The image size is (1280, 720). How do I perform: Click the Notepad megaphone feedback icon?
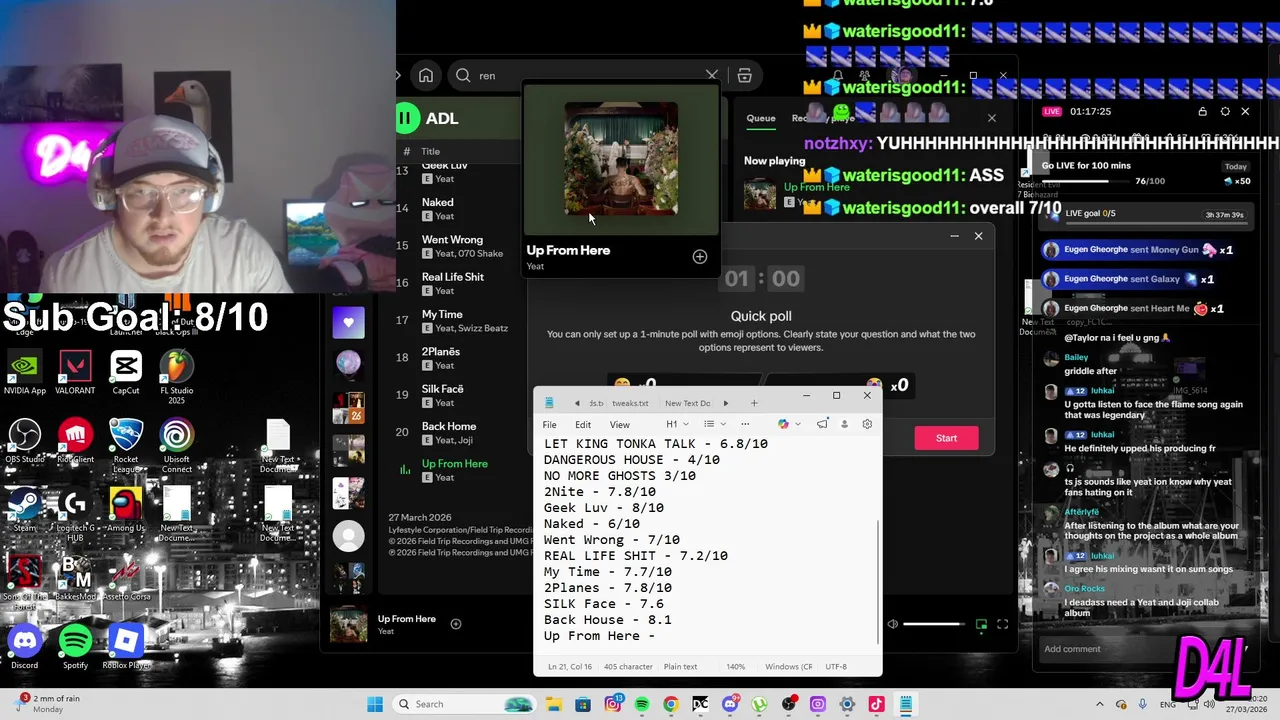pyautogui.click(x=822, y=424)
